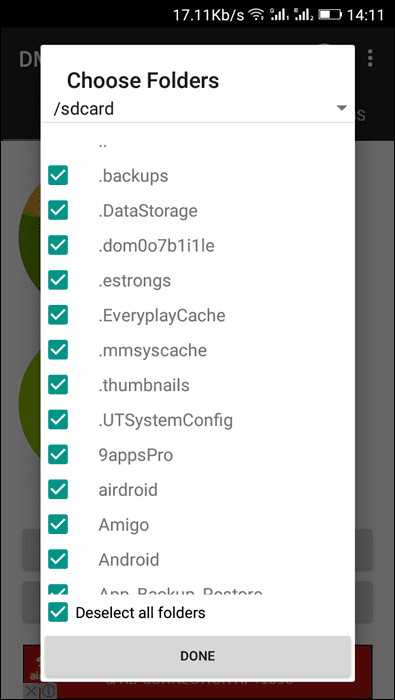This screenshot has height=700, width=395.
Task: Open the 9appsPro folder
Action: coord(136,455)
